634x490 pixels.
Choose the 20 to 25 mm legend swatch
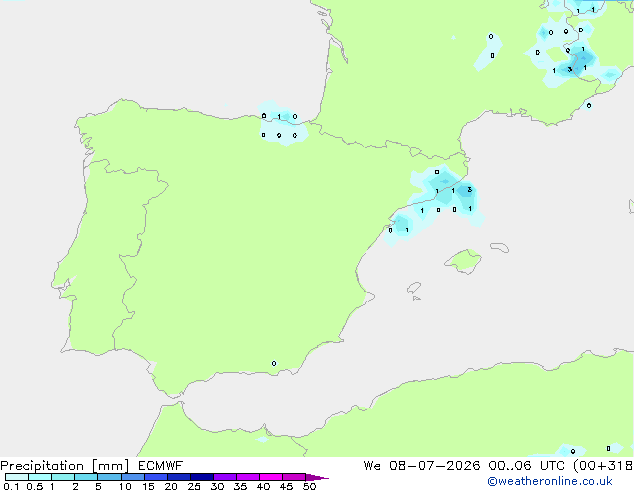[x=179, y=477]
